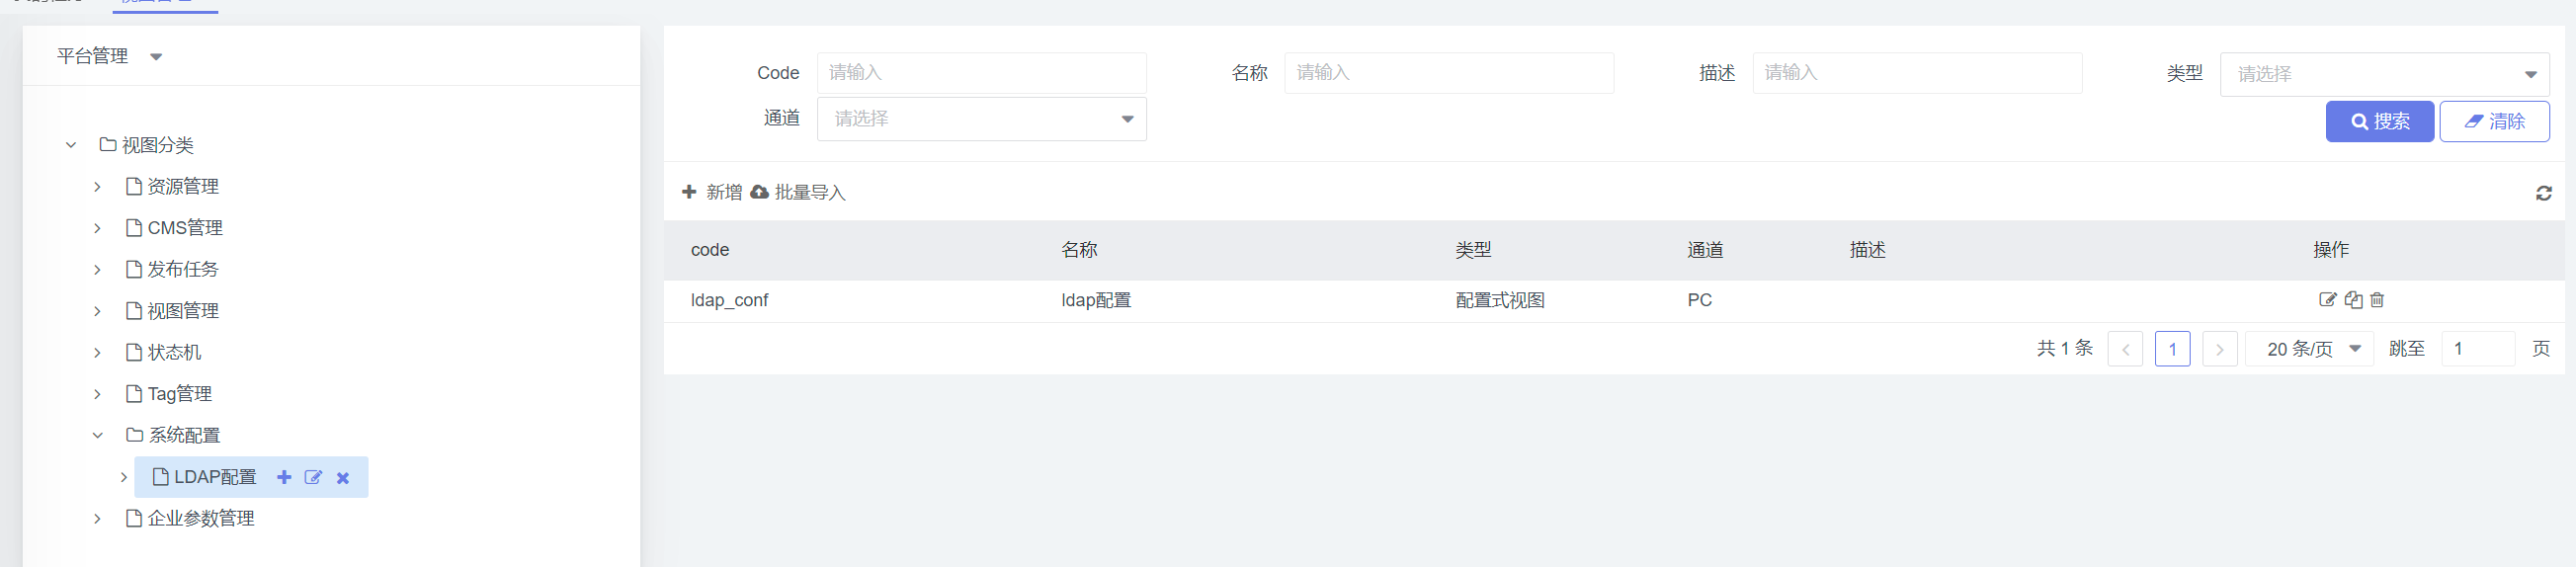
Task: Click the 资源管理 file icon
Action: [134, 187]
